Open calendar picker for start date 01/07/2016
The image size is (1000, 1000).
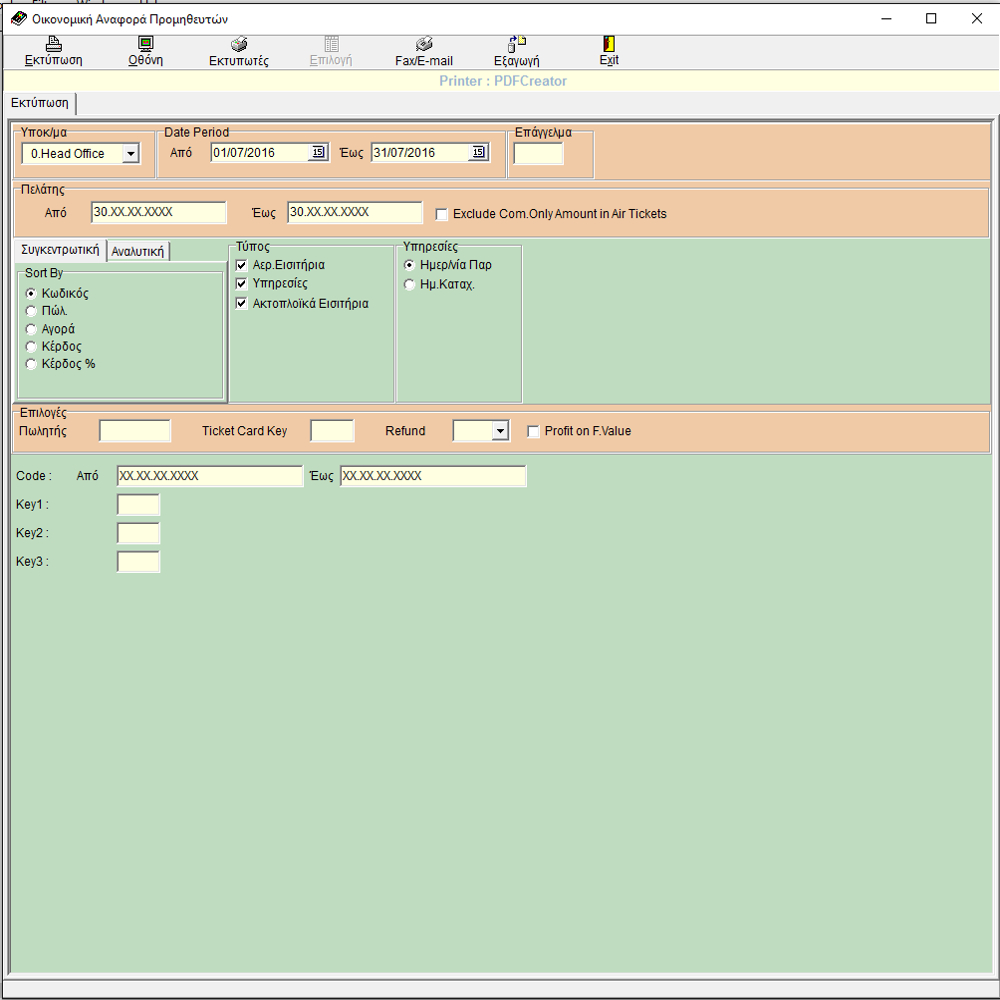pyautogui.click(x=318, y=153)
